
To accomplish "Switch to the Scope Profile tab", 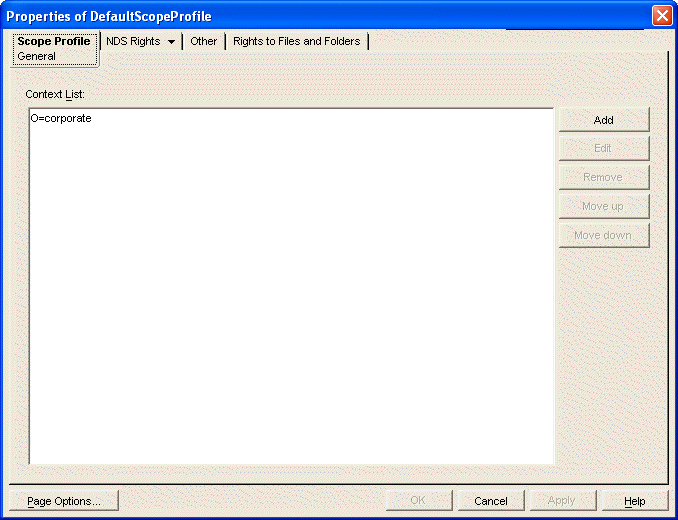I will [x=54, y=41].
